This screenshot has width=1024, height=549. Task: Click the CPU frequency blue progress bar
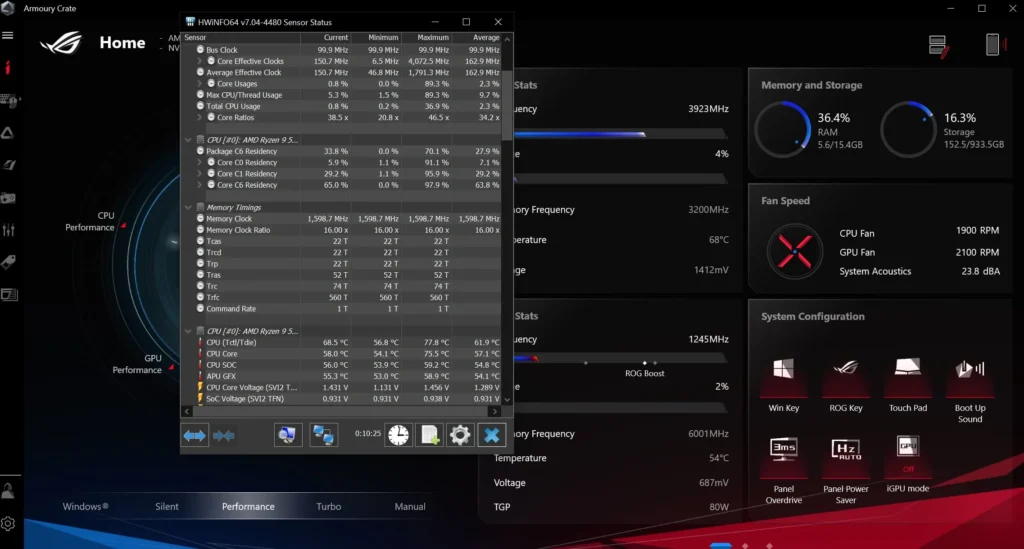[x=579, y=134]
